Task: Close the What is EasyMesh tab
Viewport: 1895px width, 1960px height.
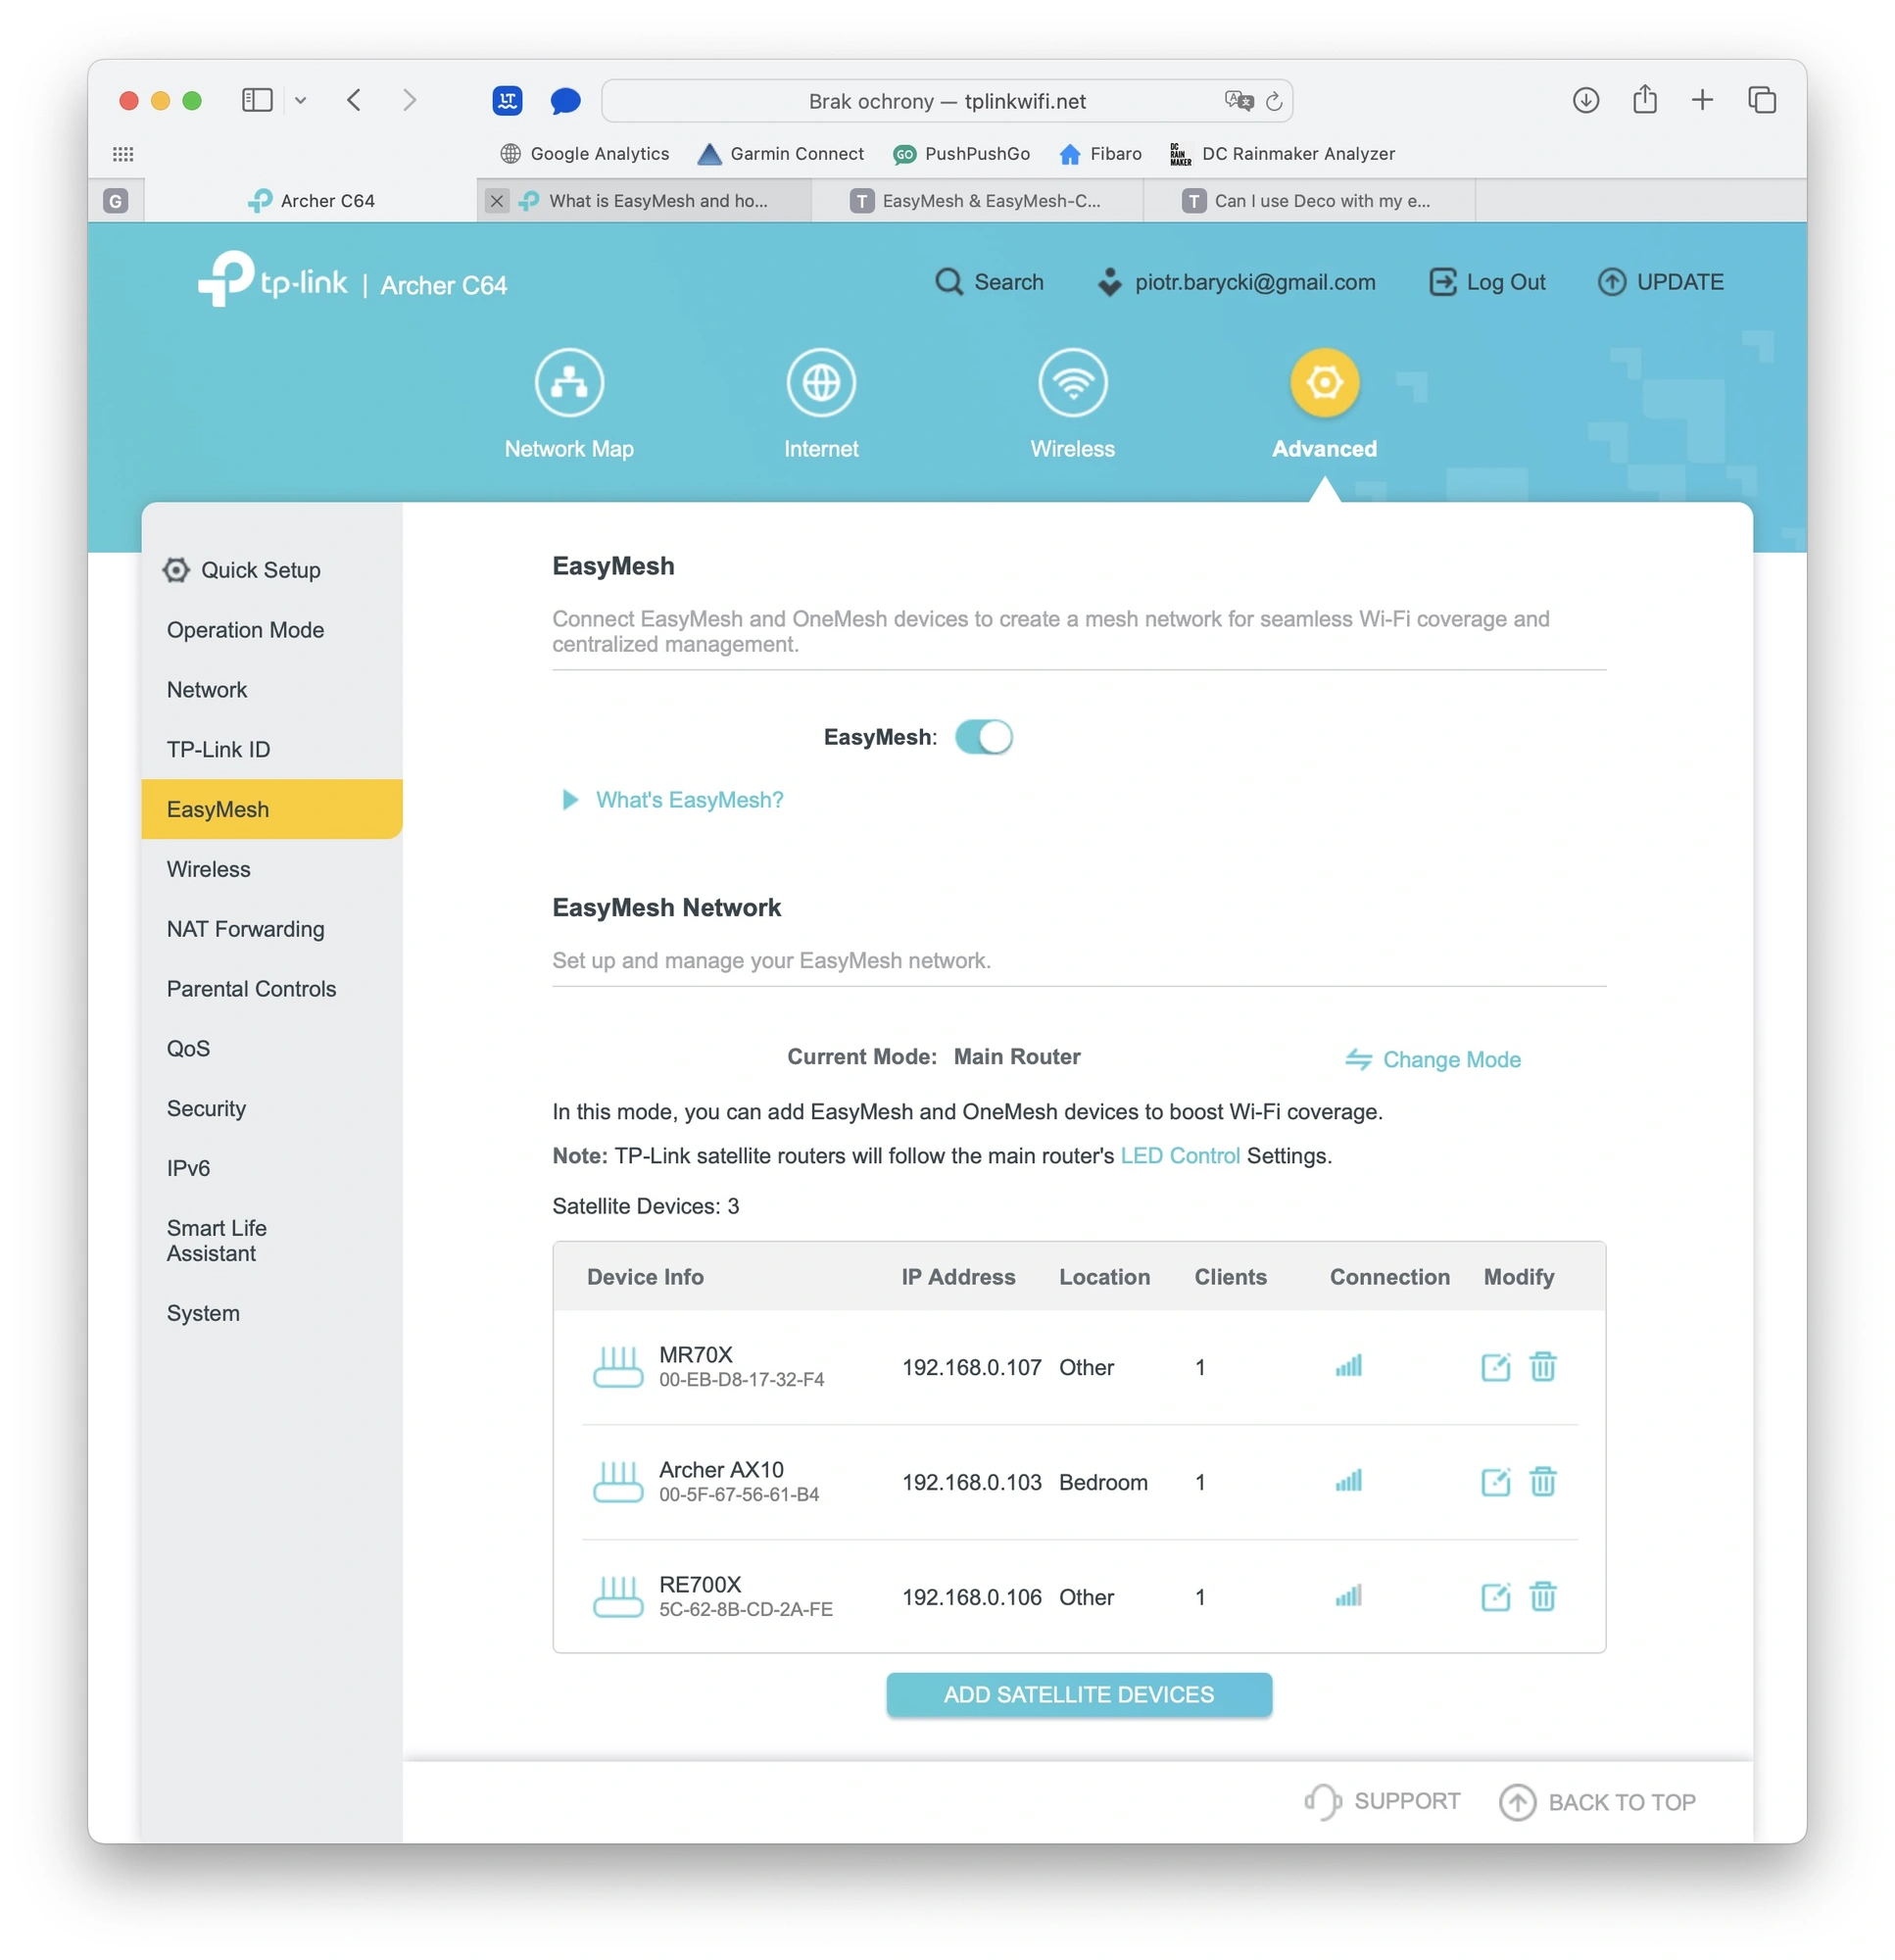Action: point(496,201)
